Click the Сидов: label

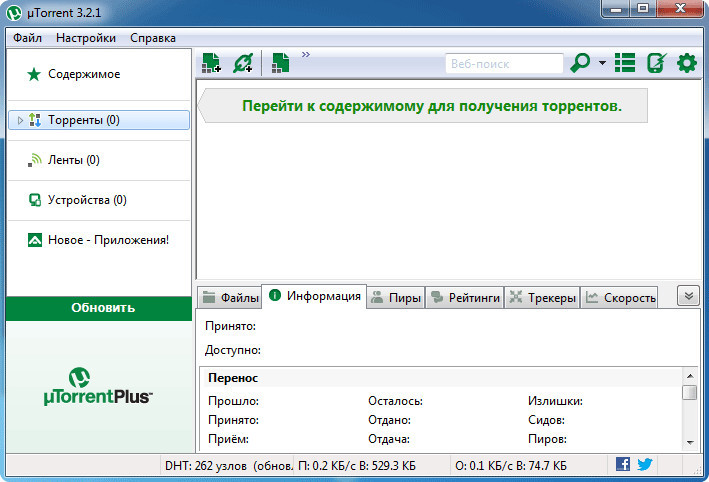546,420
